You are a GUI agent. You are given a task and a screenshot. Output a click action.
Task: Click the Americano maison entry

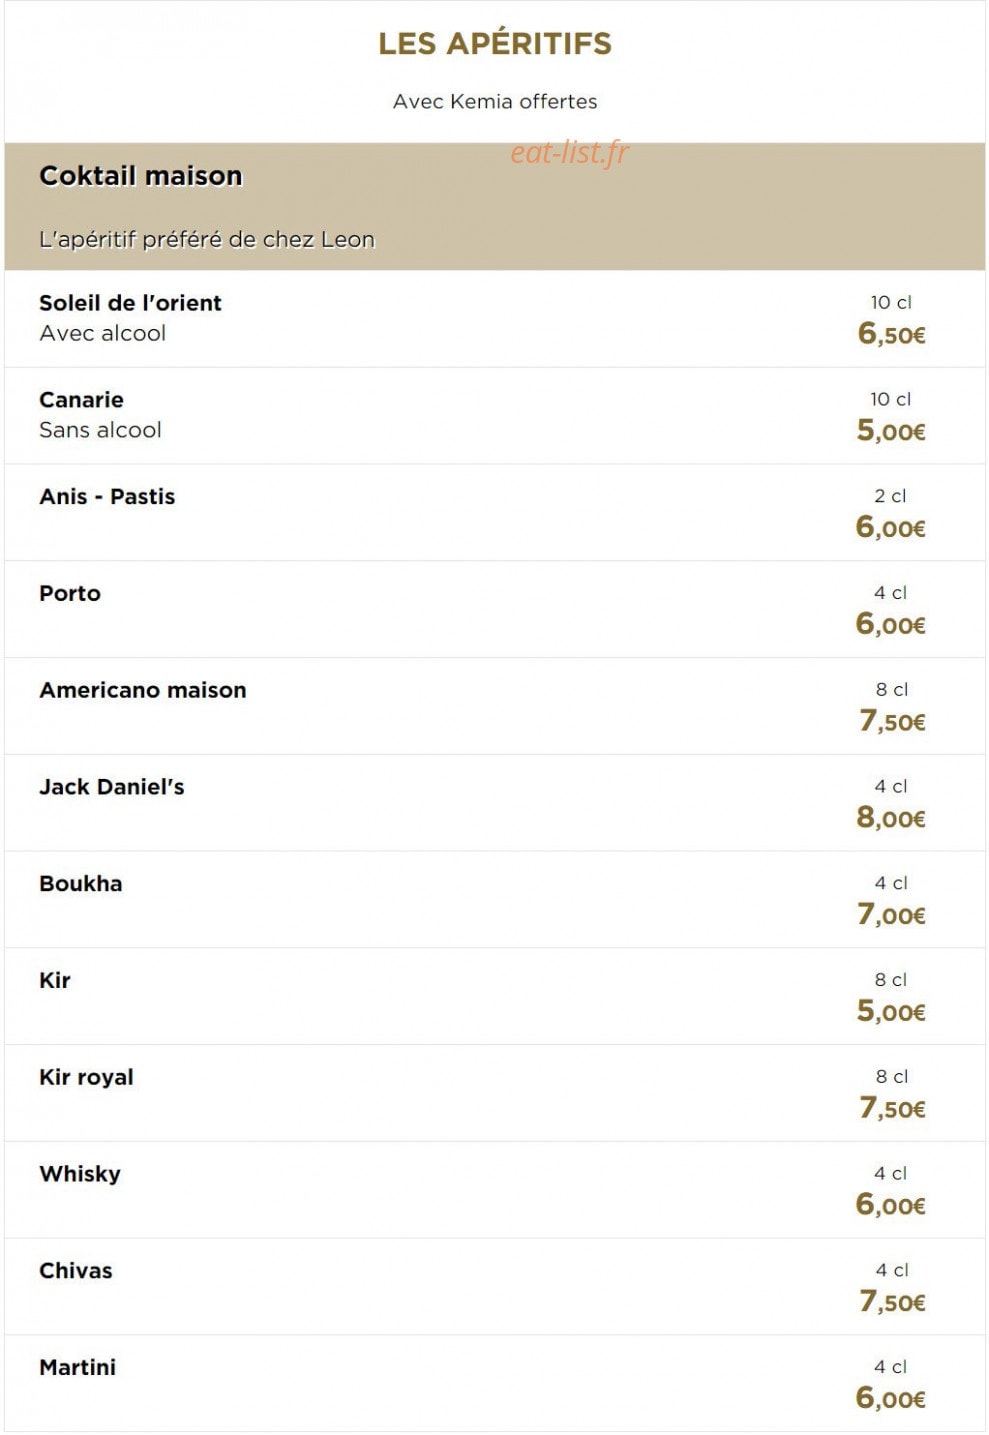(495, 706)
